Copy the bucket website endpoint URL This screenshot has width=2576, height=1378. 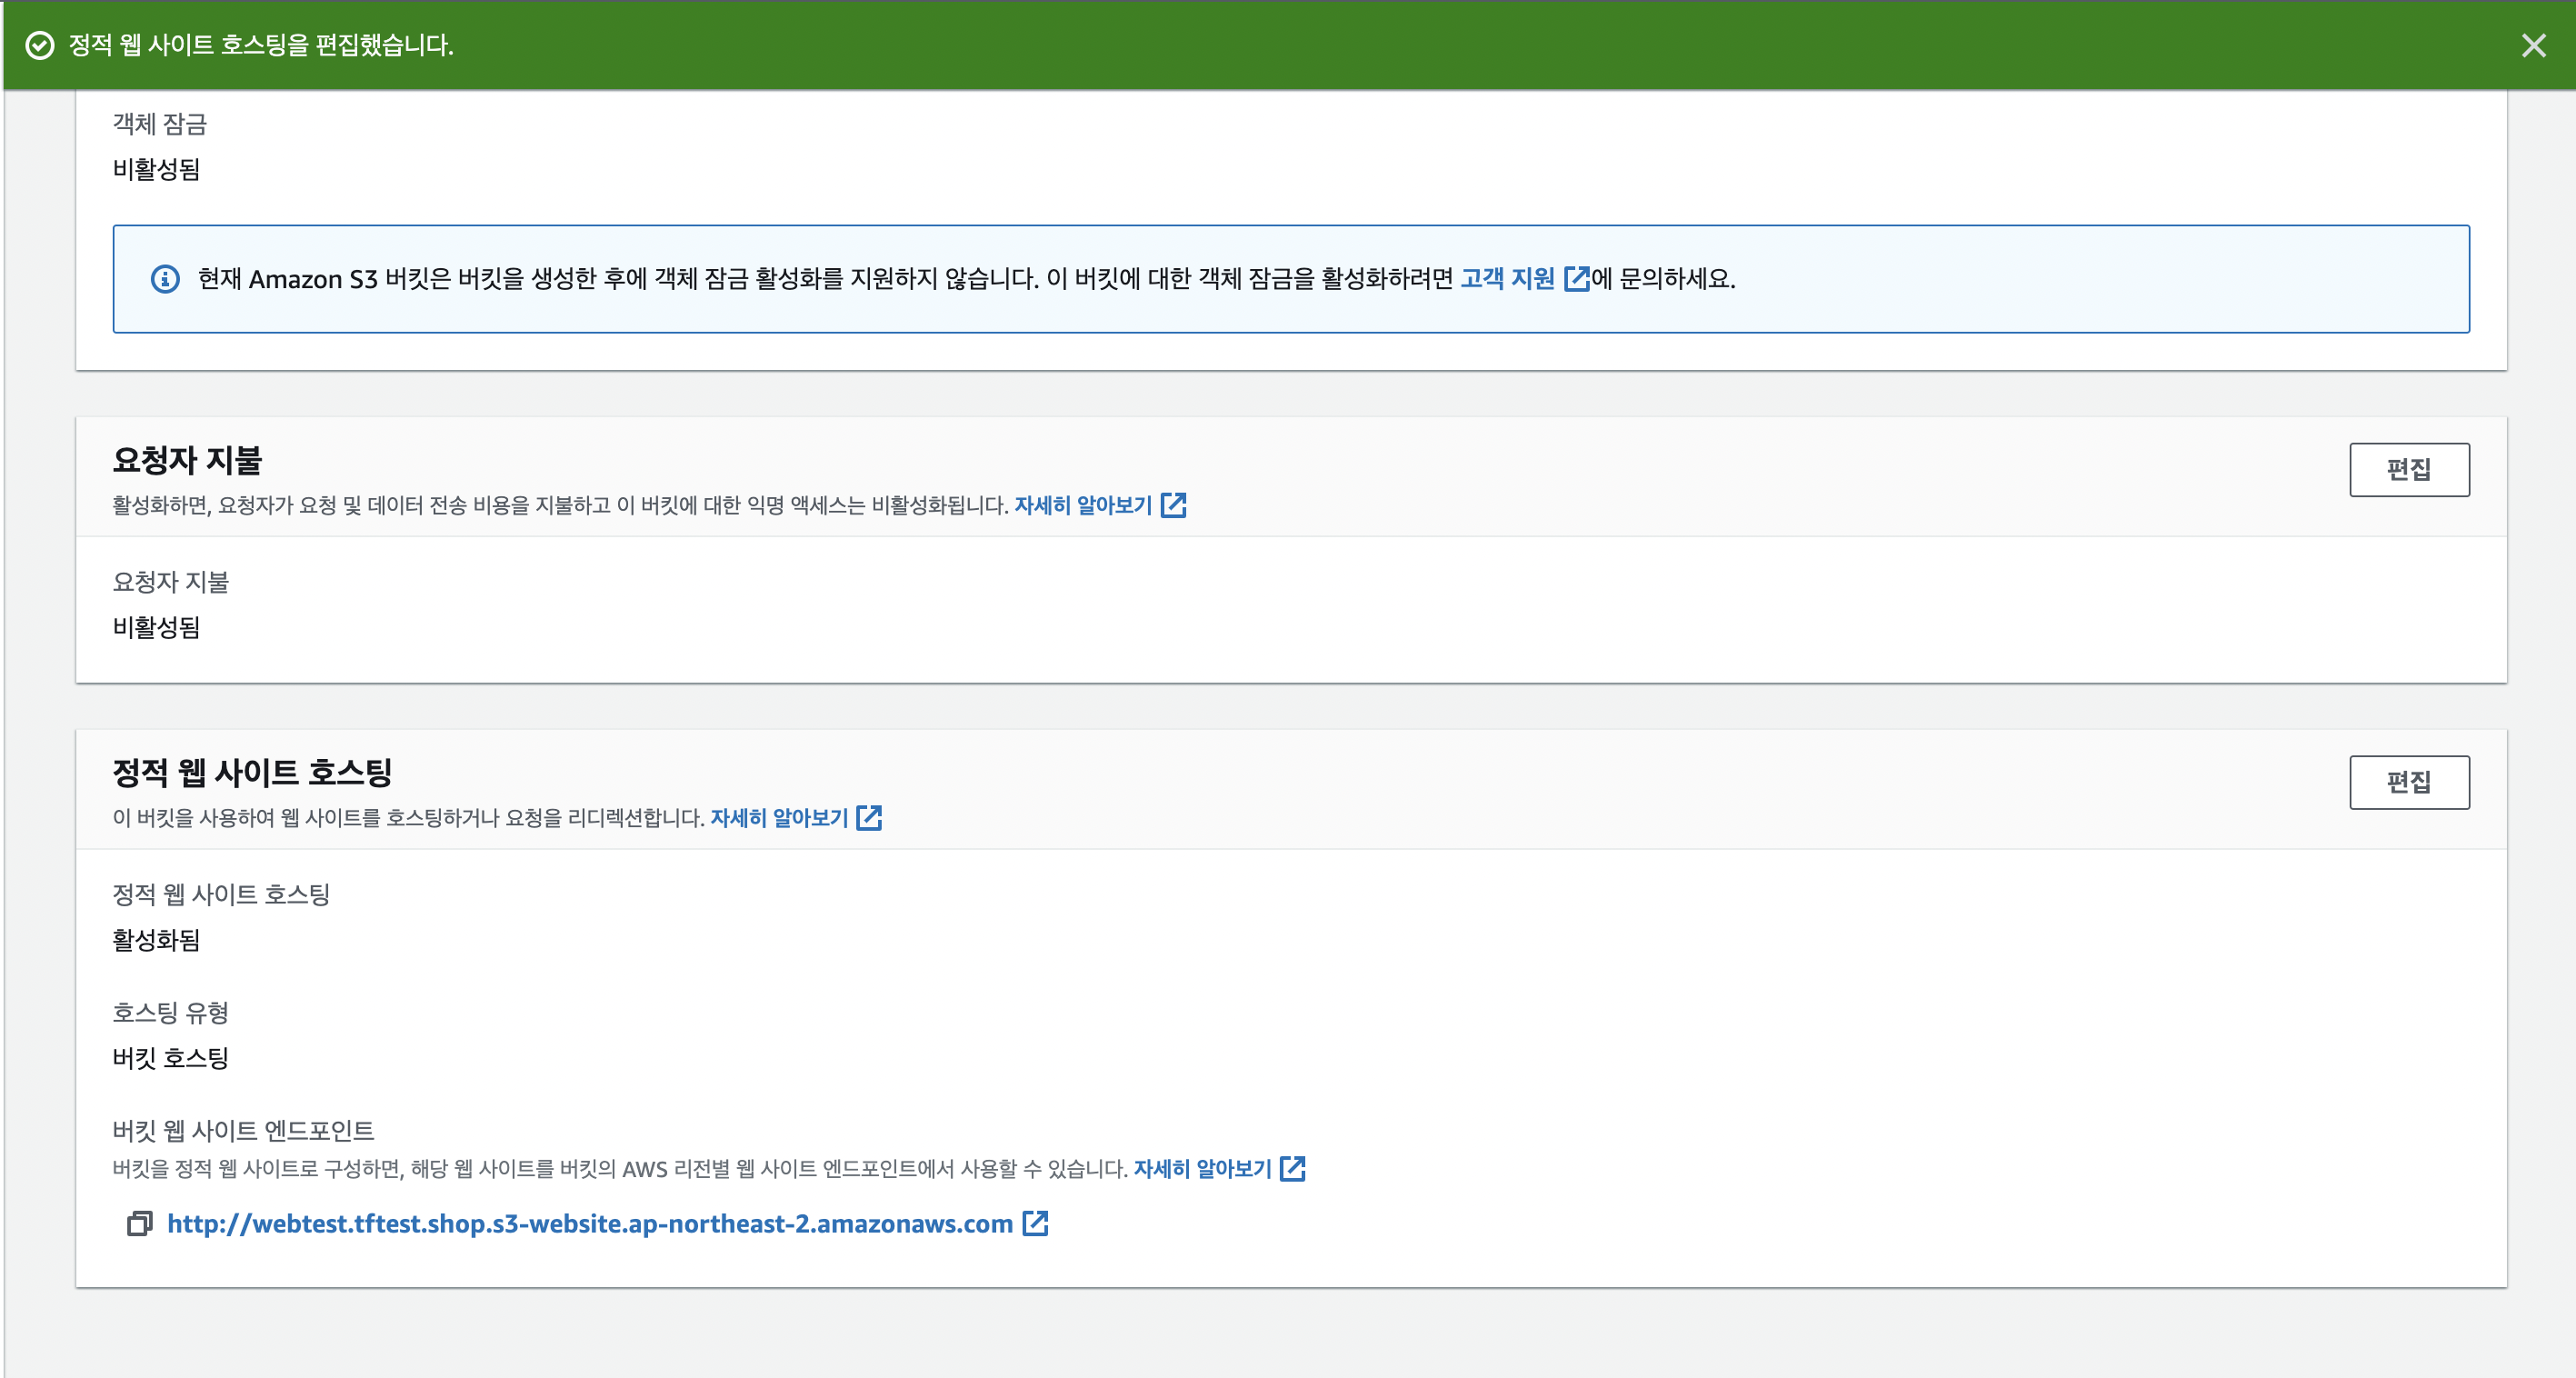click(x=139, y=1224)
